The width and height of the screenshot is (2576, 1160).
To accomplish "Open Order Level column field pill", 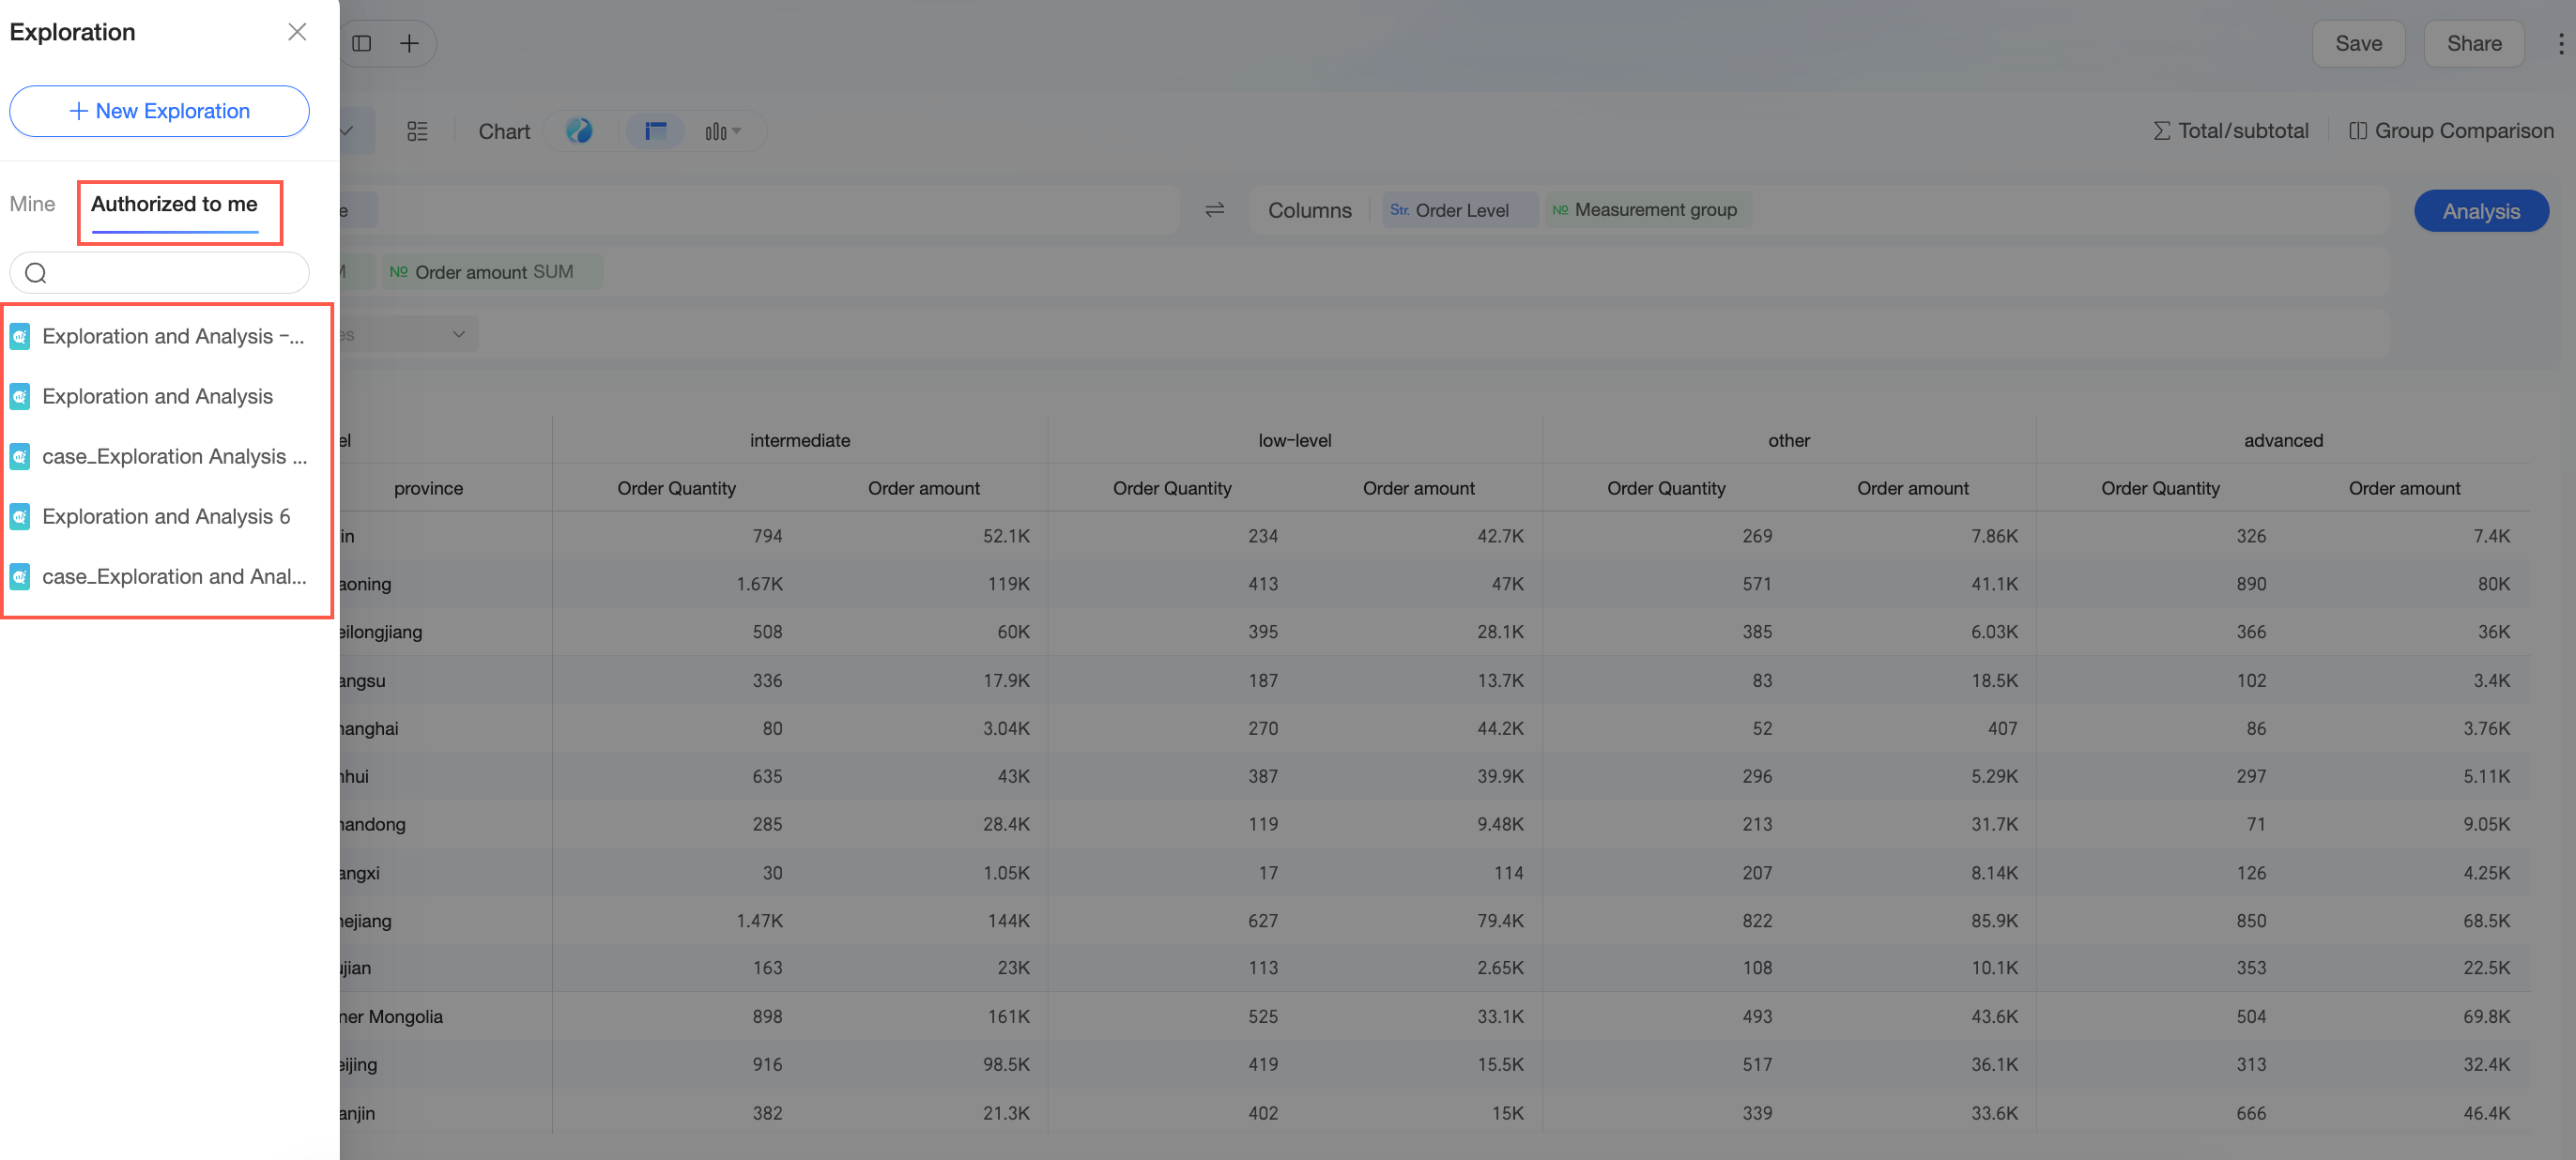I will click(x=1459, y=210).
